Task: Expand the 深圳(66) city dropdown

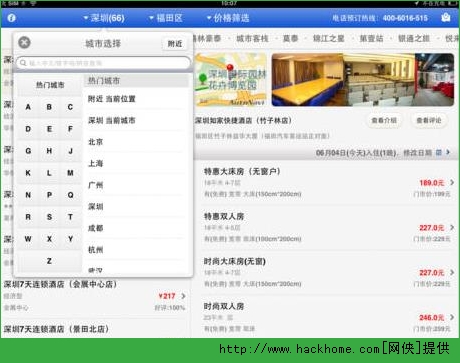Action: click(x=104, y=18)
